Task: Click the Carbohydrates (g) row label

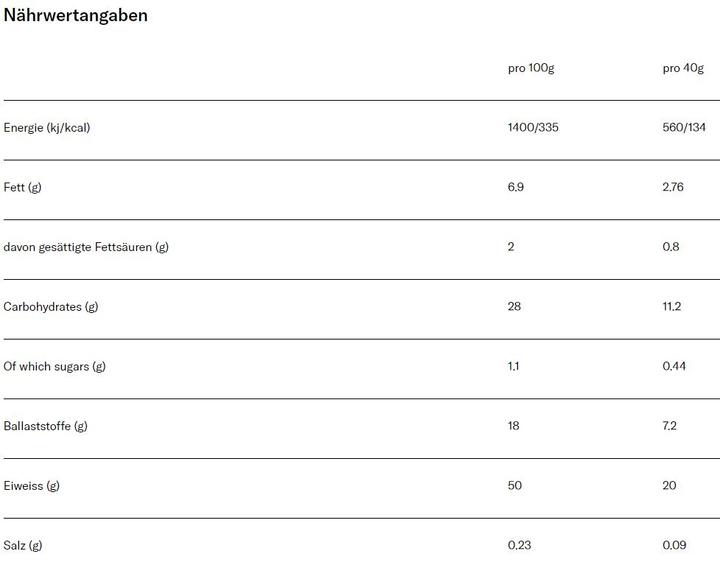Action: pos(51,307)
